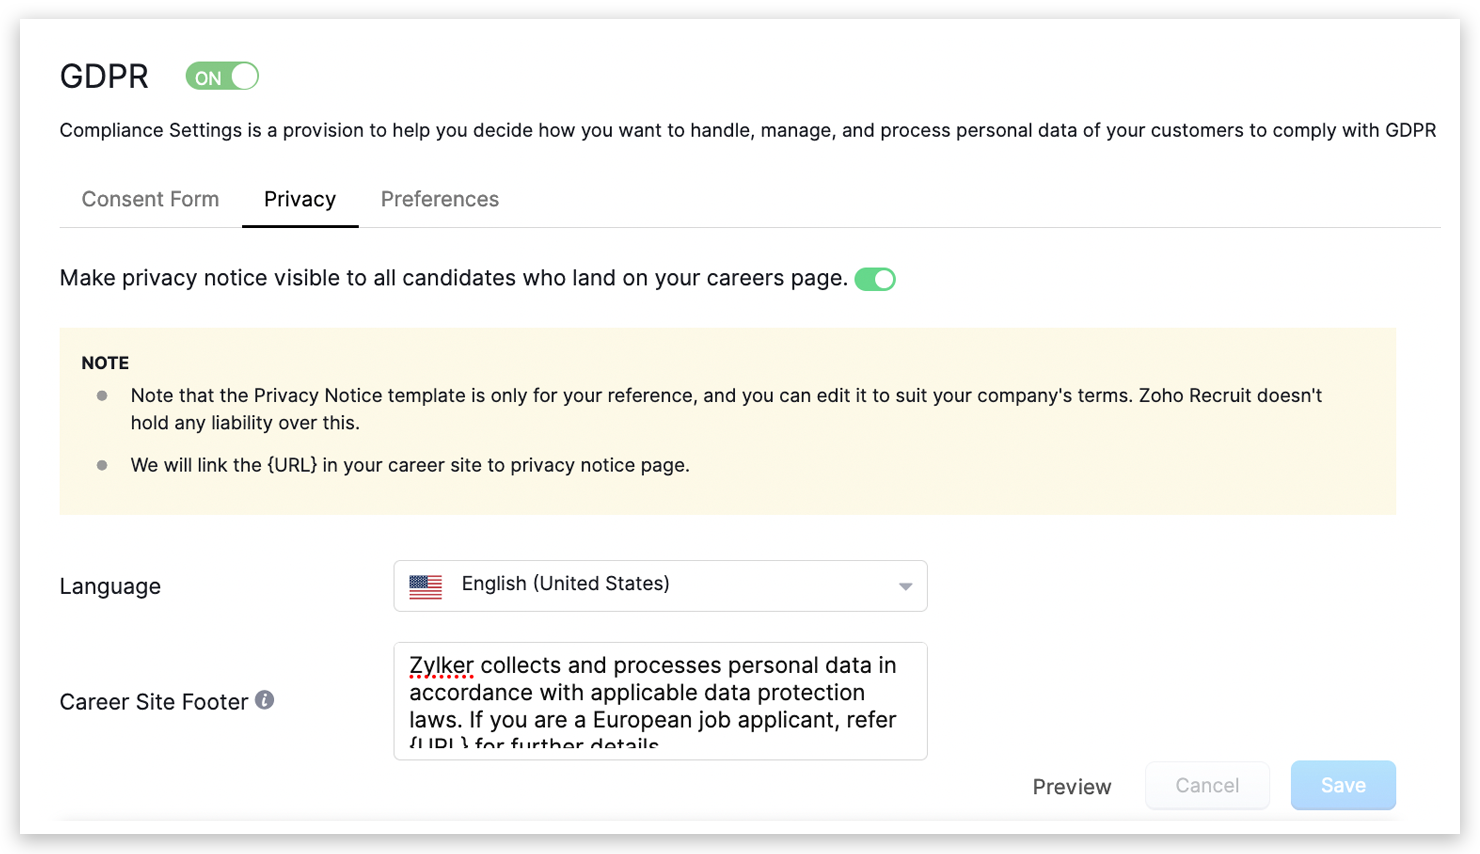Click the Cancel button

(x=1207, y=785)
